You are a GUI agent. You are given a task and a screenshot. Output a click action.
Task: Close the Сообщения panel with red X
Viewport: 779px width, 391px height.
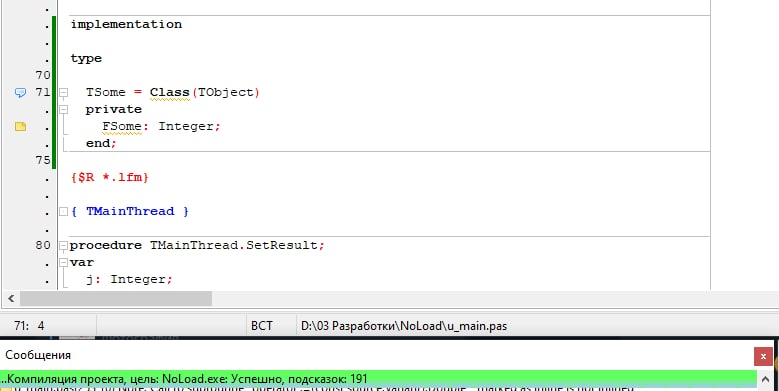click(763, 356)
